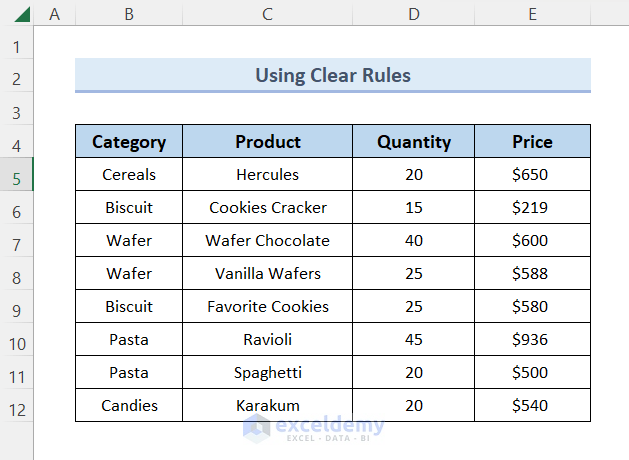
Task: Select the Hercules product cell
Action: click(x=267, y=175)
